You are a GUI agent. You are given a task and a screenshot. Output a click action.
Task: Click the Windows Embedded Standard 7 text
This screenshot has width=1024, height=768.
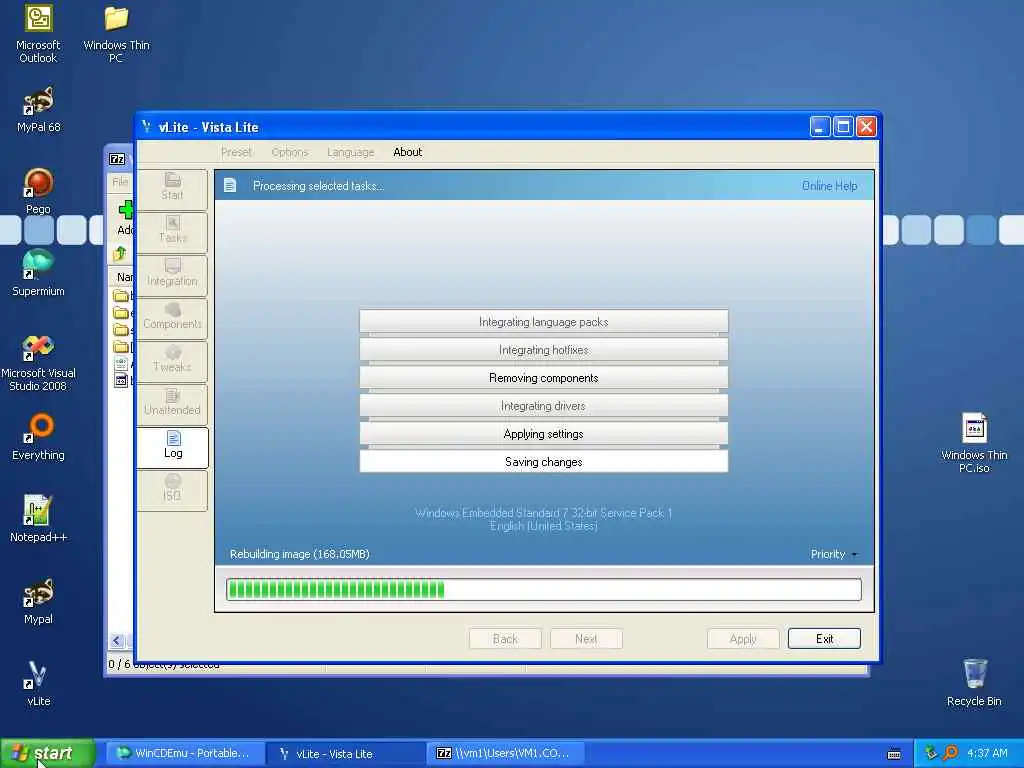[543, 513]
